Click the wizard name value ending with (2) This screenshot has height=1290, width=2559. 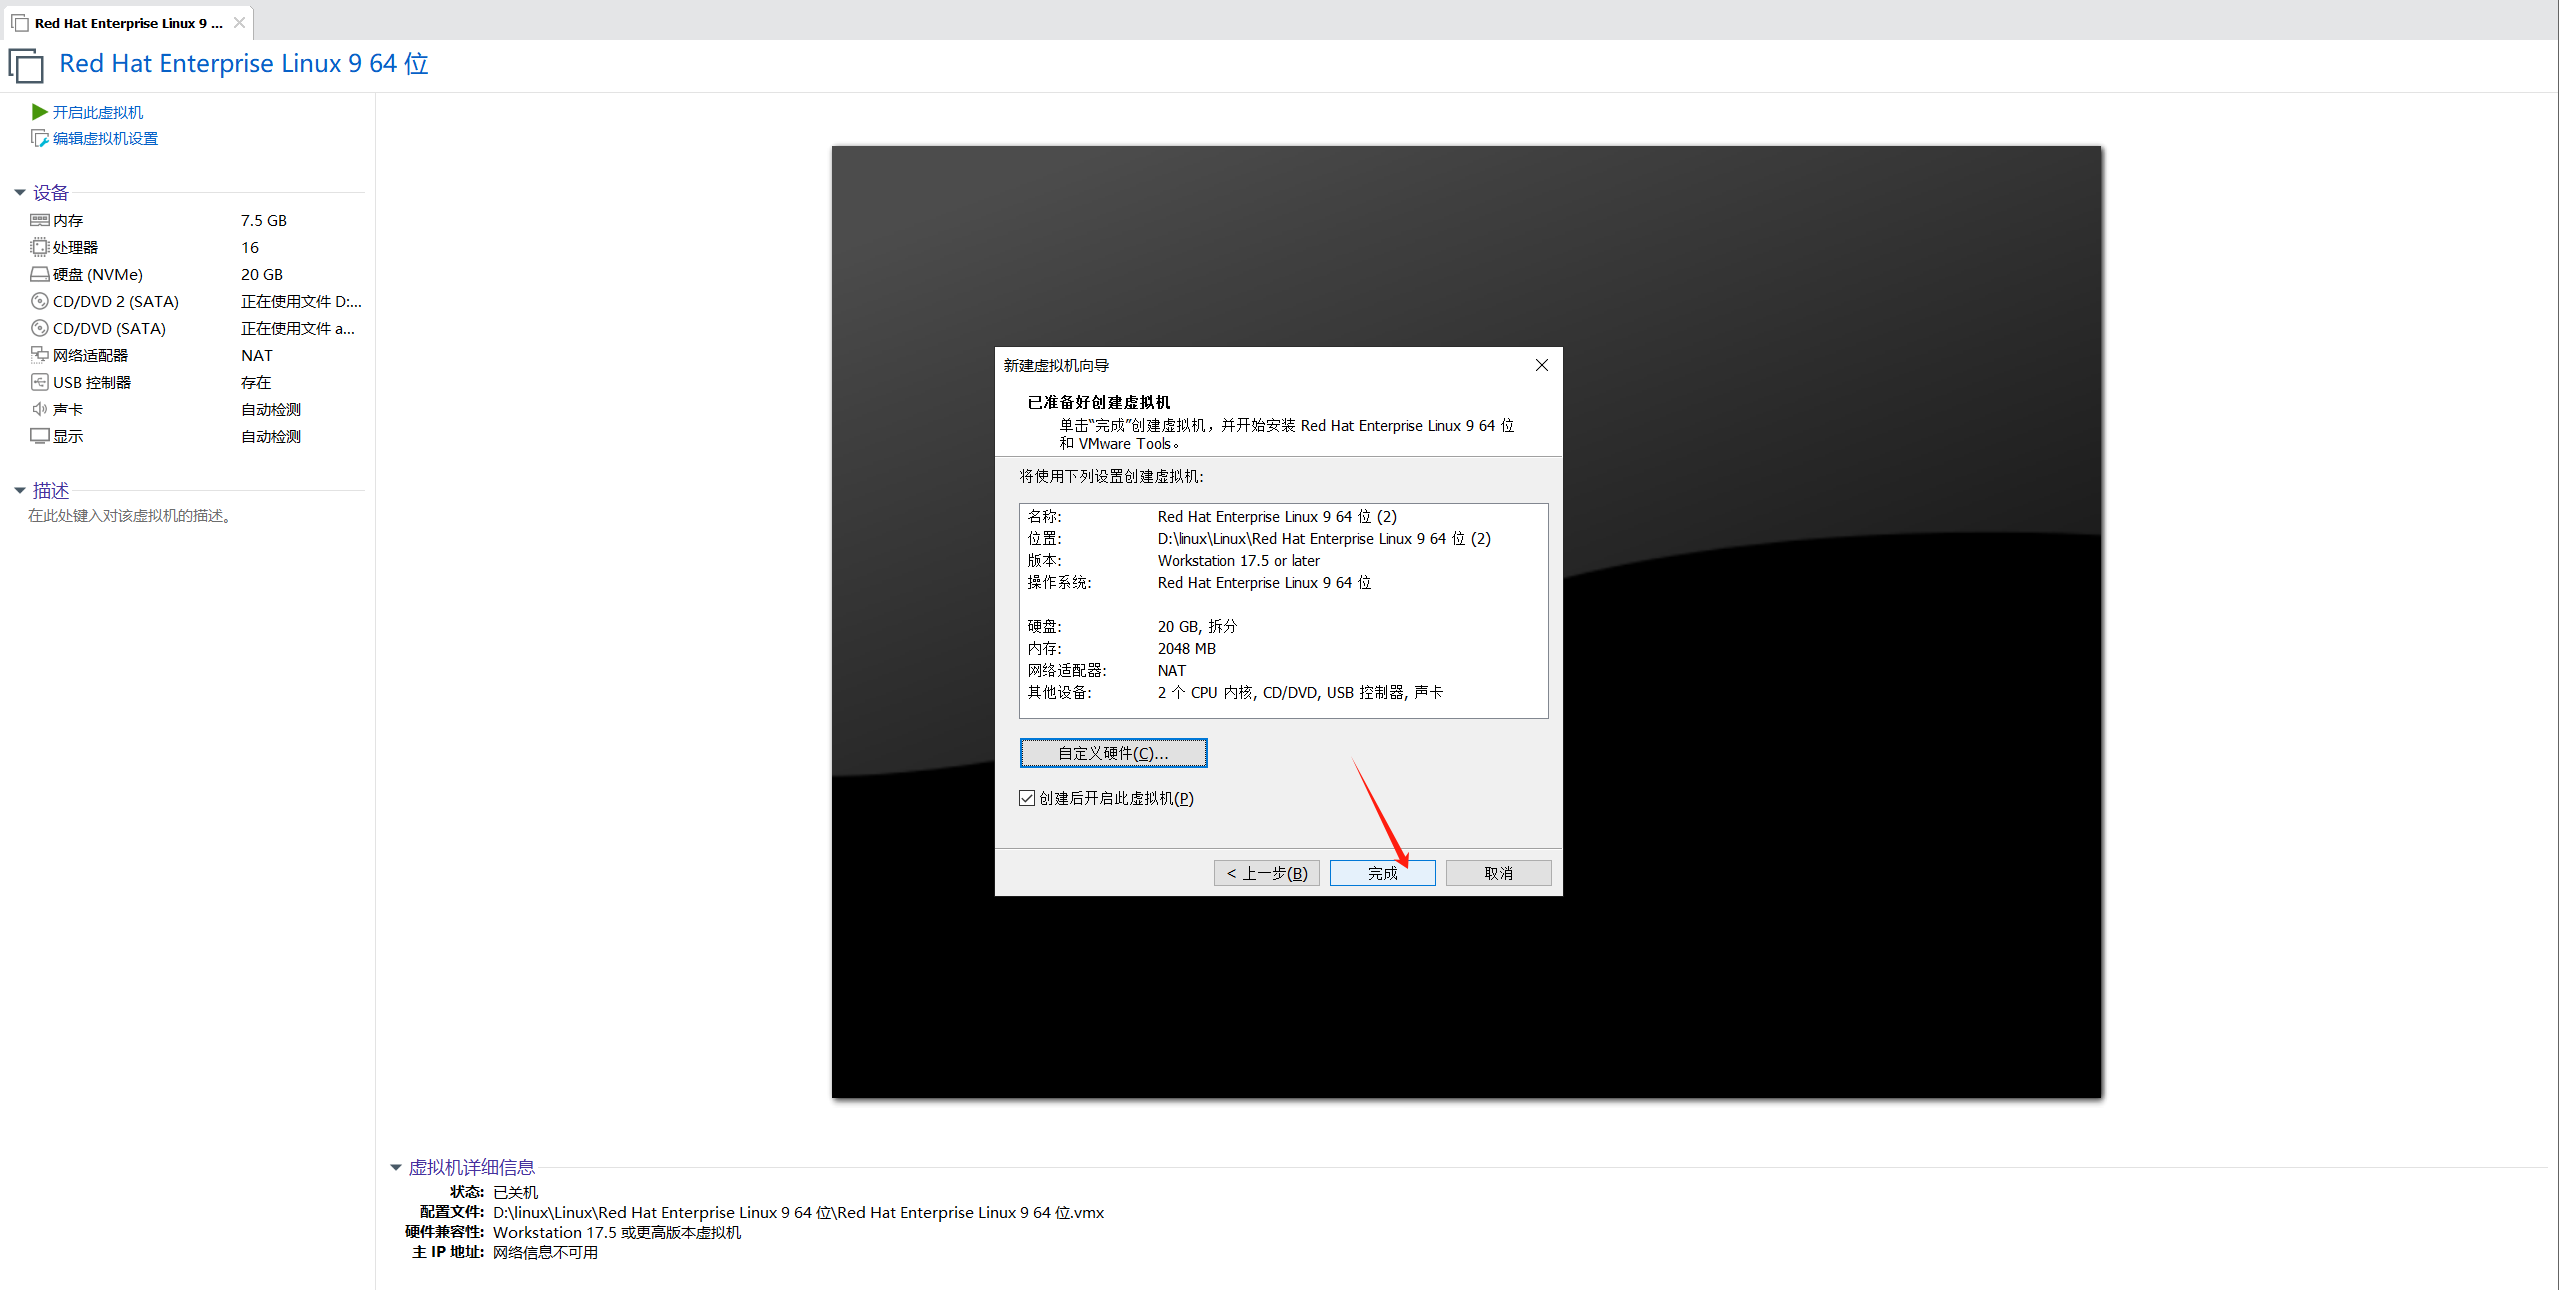(x=1277, y=516)
